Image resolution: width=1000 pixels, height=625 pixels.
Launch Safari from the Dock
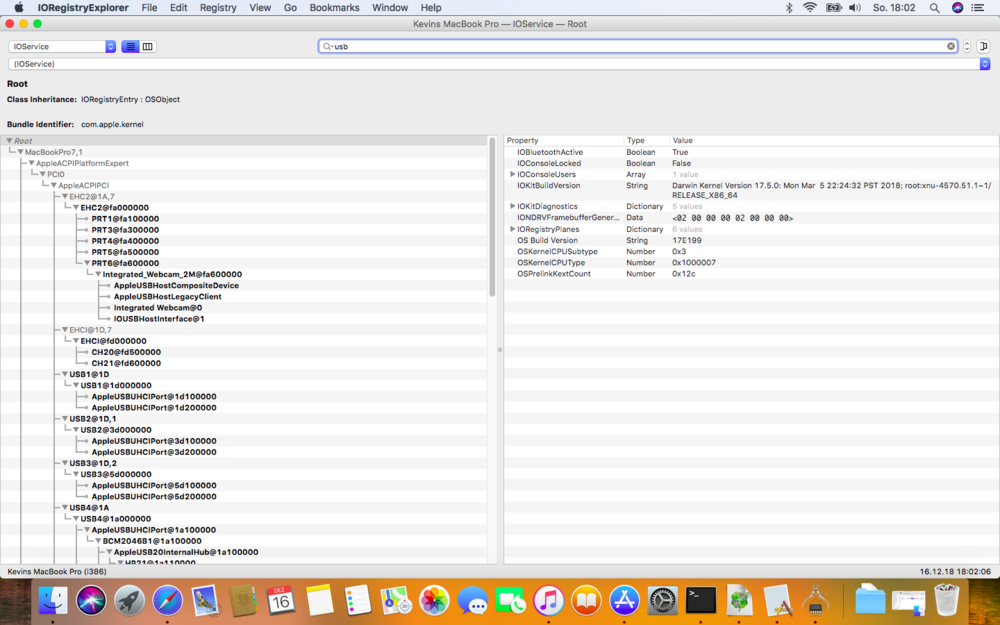tap(167, 600)
